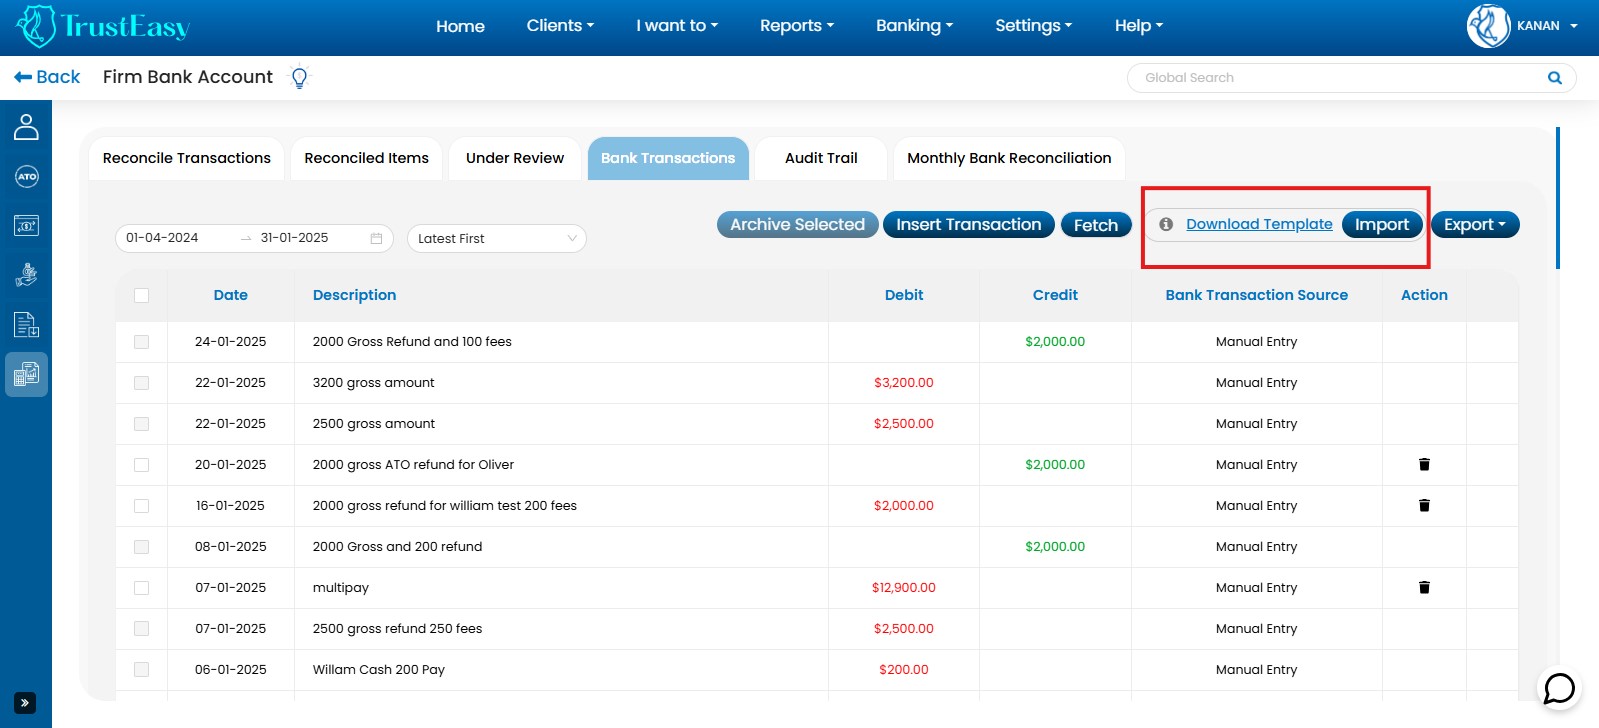Click the Insert Transaction button
1599x728 pixels.
(968, 225)
